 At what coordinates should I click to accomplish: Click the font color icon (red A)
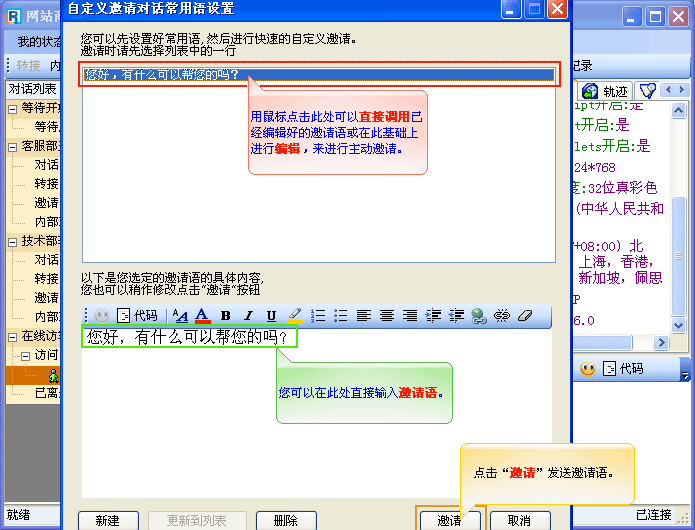point(203,316)
